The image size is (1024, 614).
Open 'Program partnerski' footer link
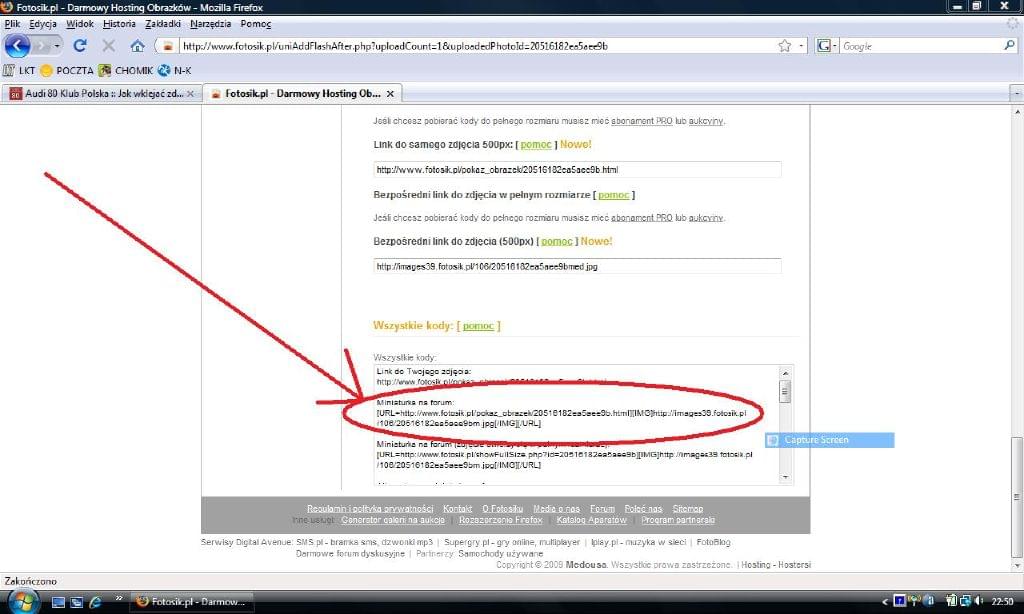678,520
